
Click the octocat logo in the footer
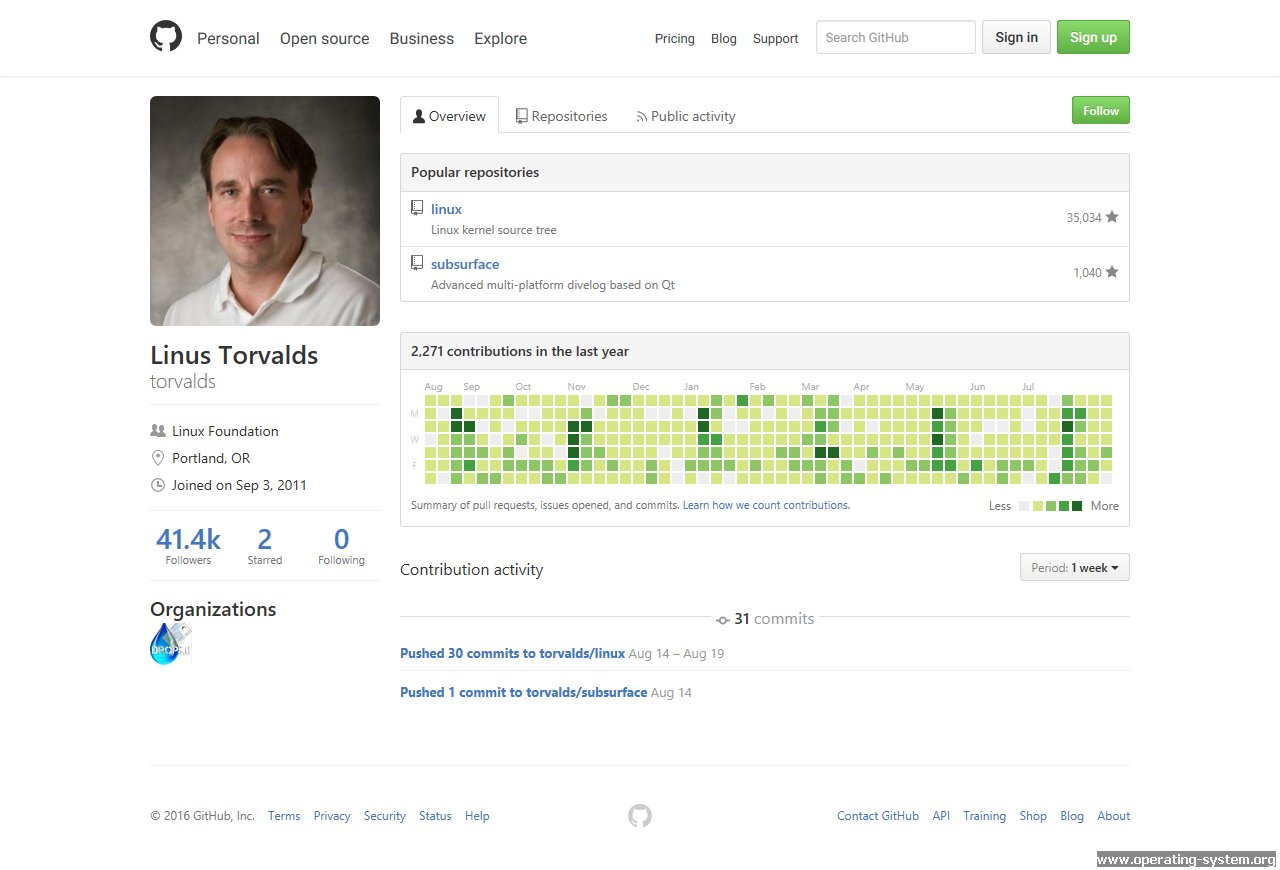click(x=640, y=815)
